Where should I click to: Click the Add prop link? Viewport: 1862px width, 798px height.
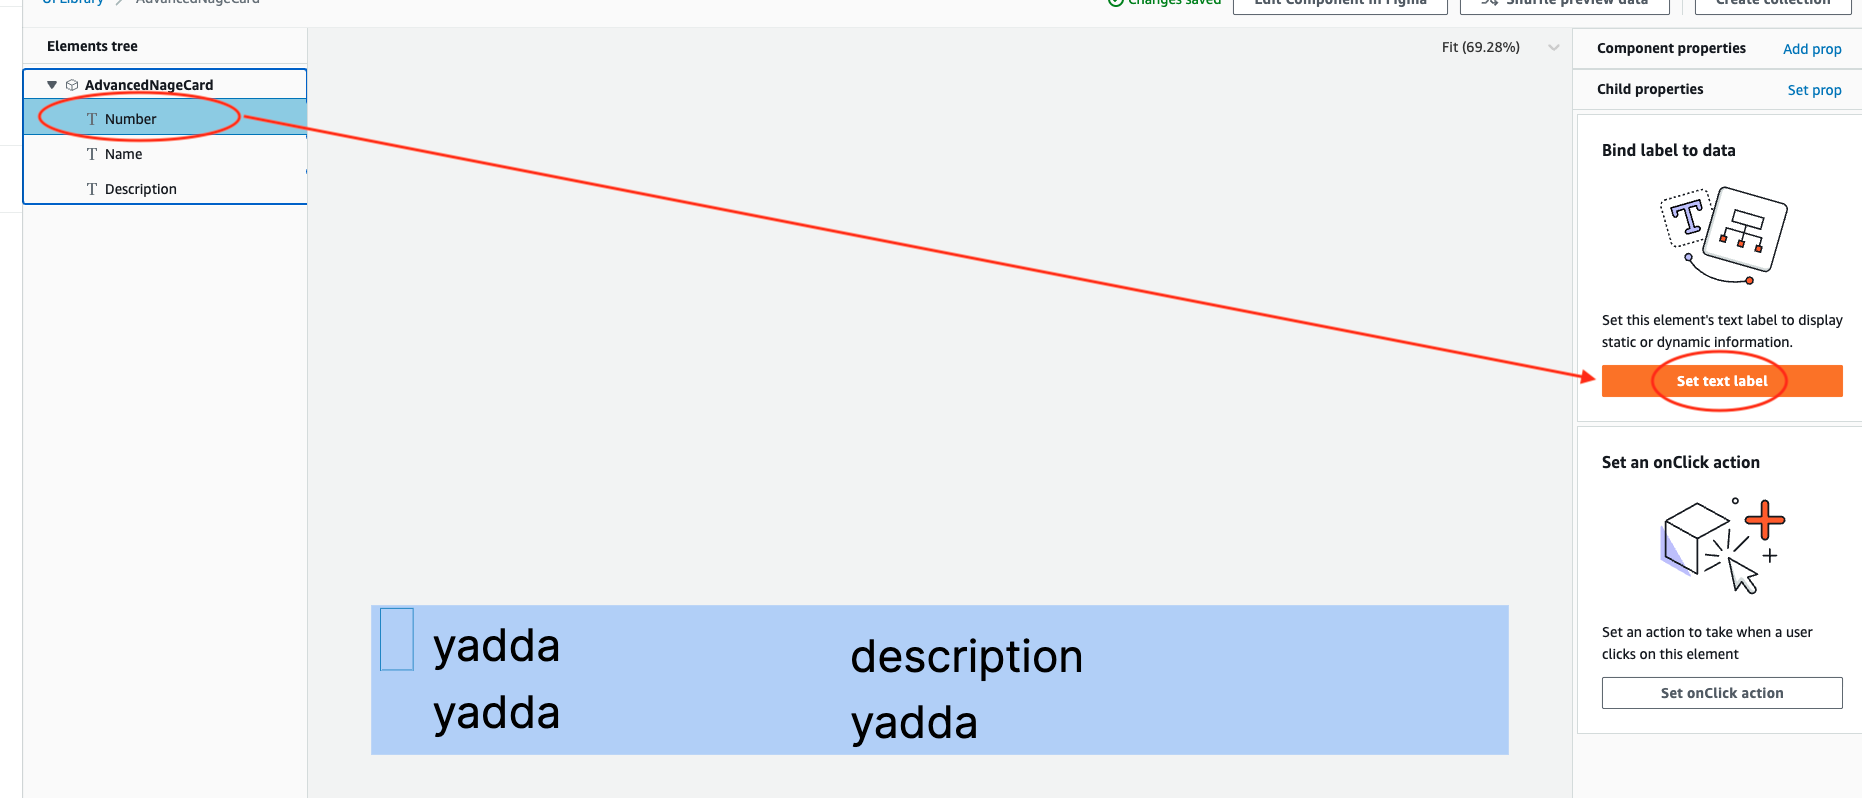pyautogui.click(x=1811, y=48)
